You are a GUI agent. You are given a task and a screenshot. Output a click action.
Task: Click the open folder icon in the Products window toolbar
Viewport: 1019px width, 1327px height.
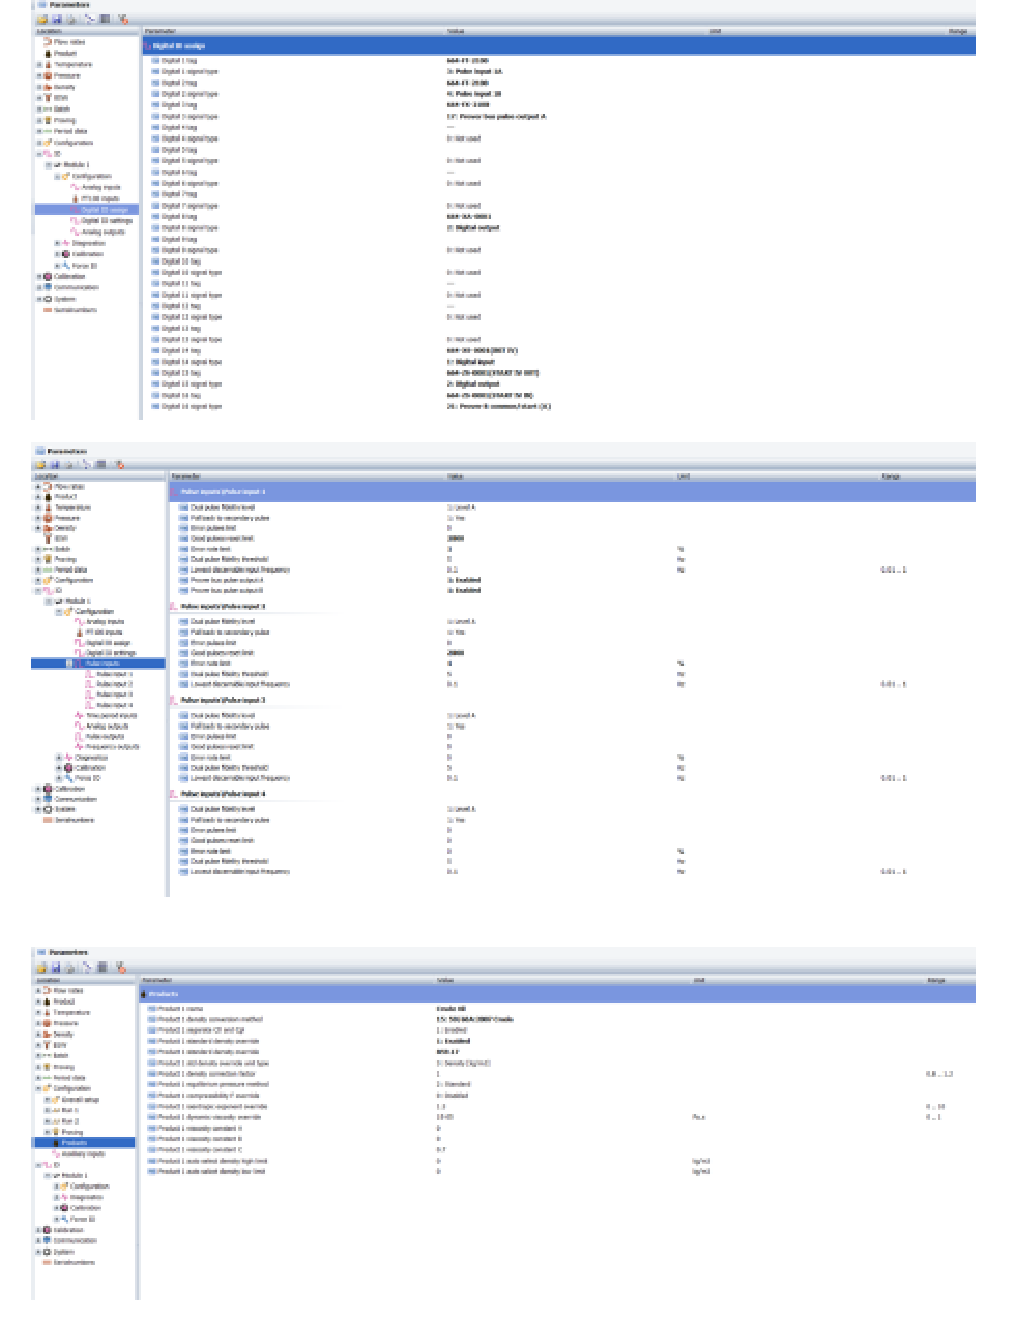click(43, 968)
